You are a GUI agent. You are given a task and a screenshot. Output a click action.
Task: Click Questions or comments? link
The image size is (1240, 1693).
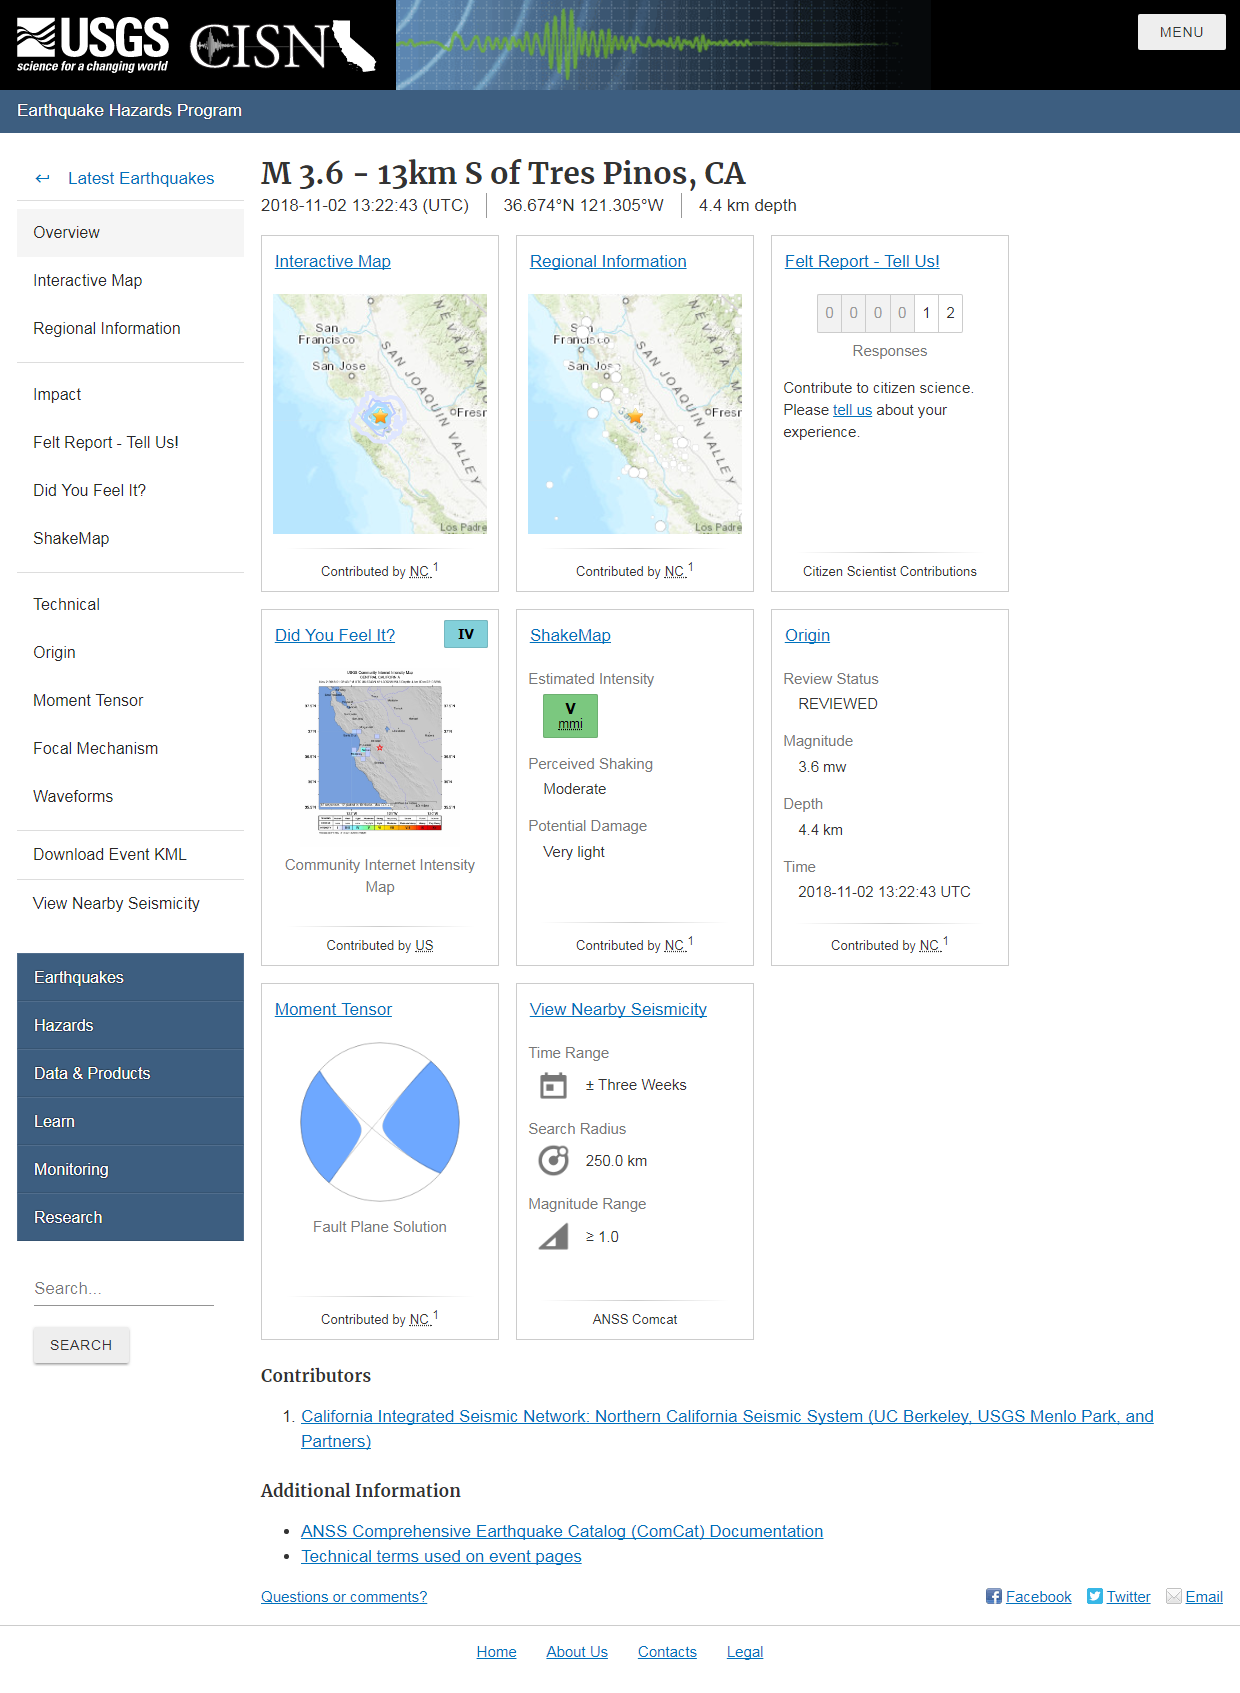coord(344,1597)
